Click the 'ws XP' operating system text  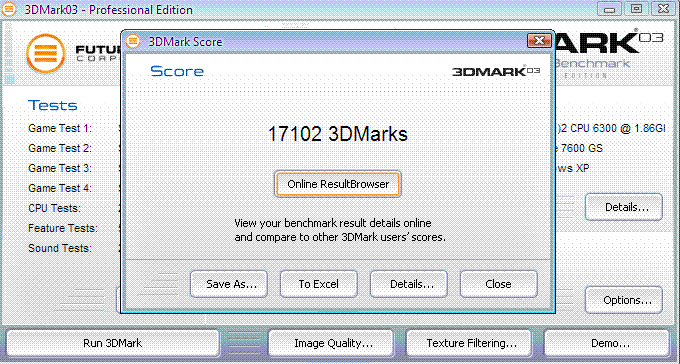[x=573, y=168]
